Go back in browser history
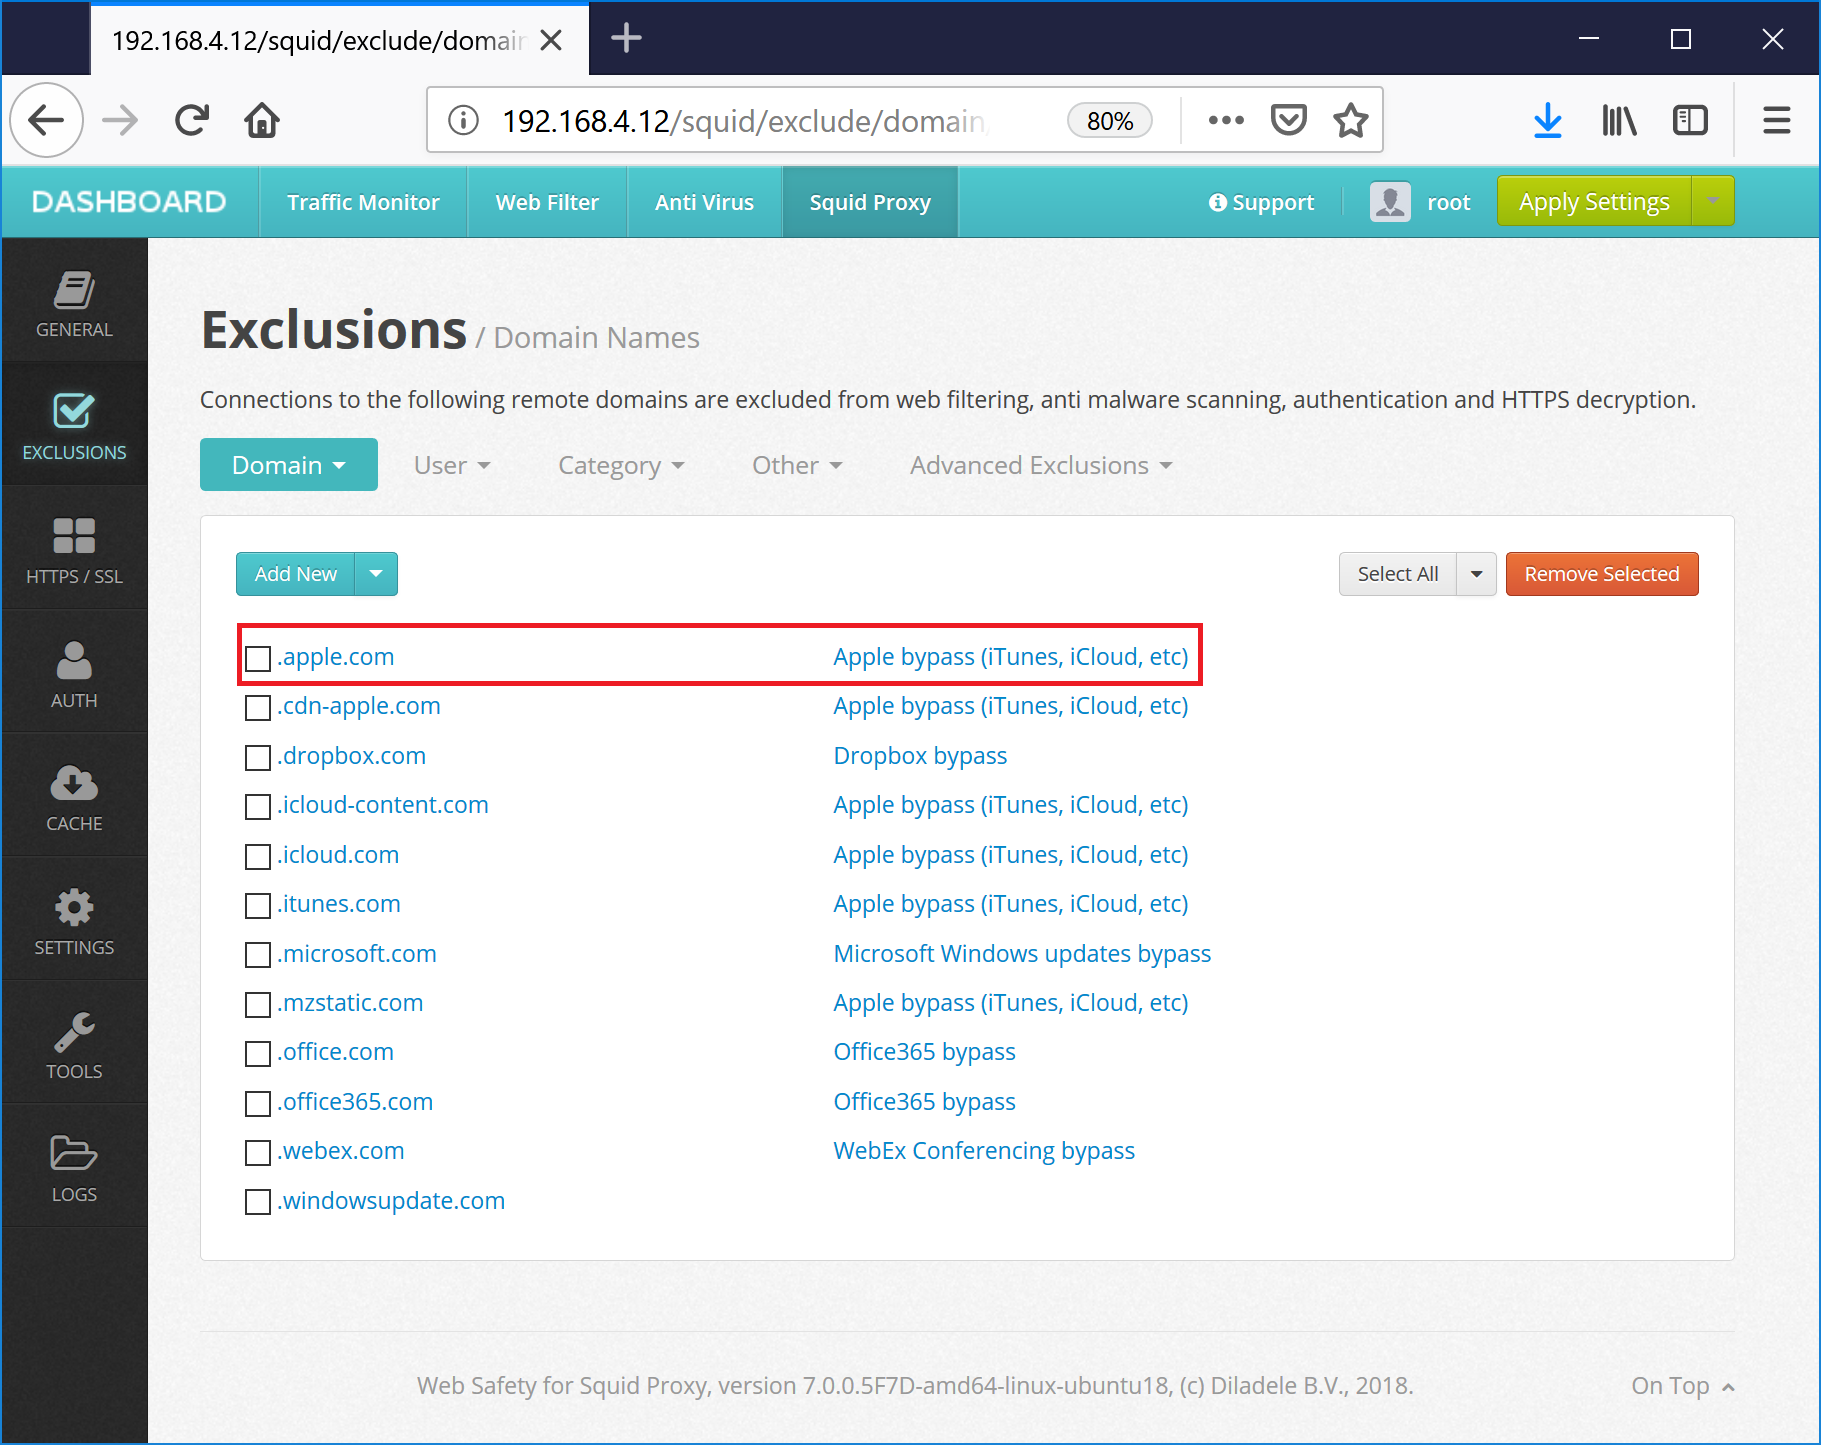 pos(46,121)
